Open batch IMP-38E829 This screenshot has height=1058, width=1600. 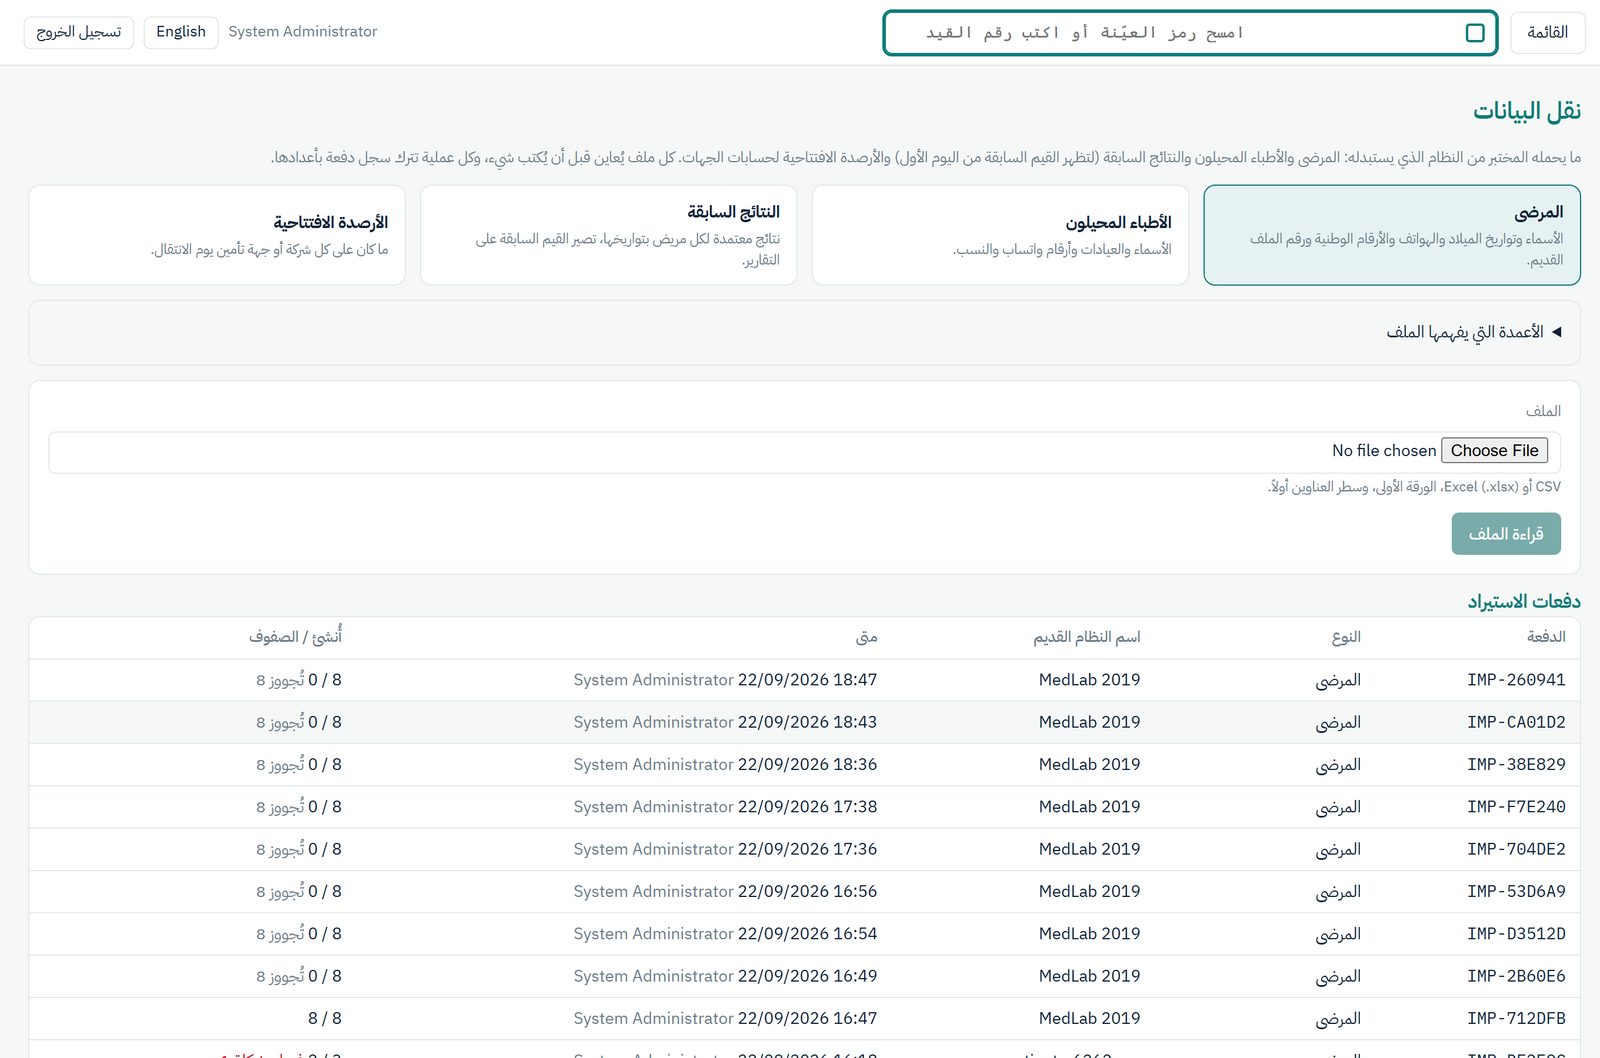tap(1516, 764)
